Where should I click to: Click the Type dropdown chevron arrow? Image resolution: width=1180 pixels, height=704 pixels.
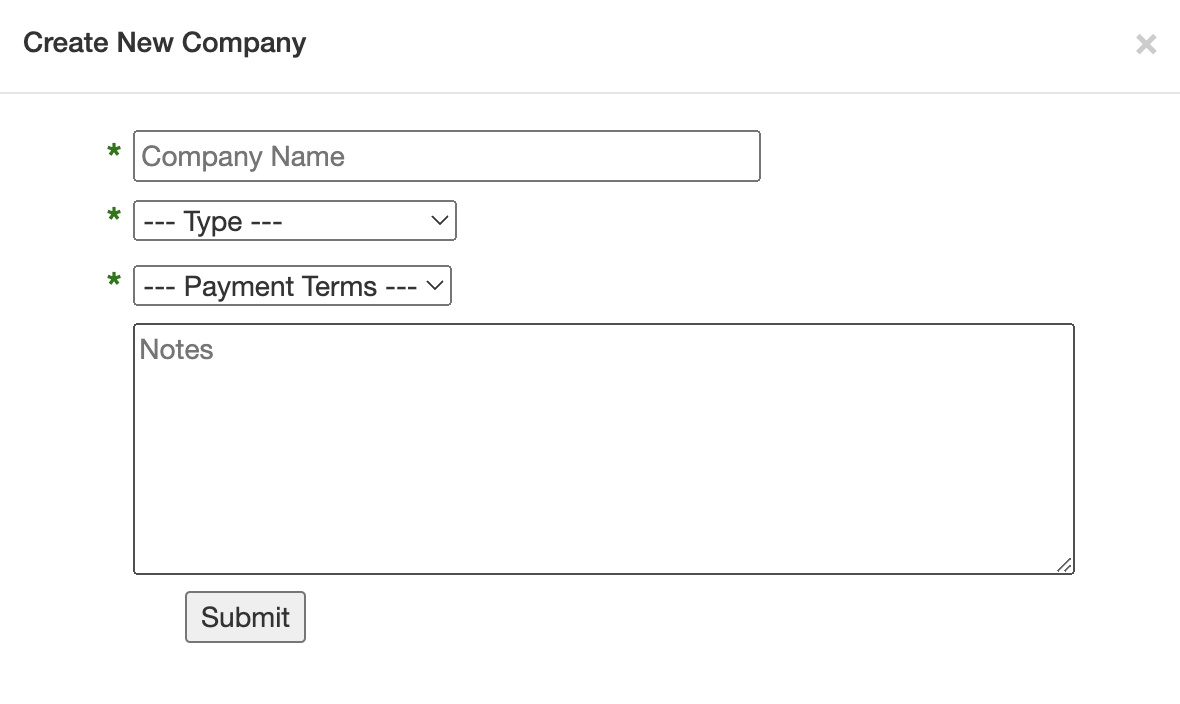click(438, 221)
